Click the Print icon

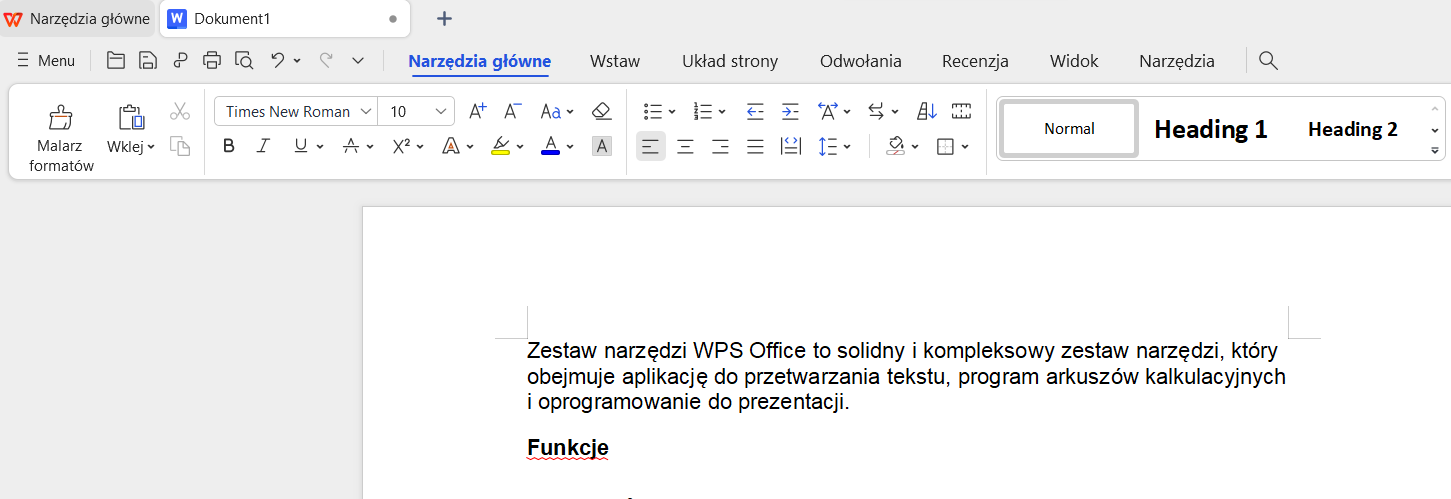point(212,61)
